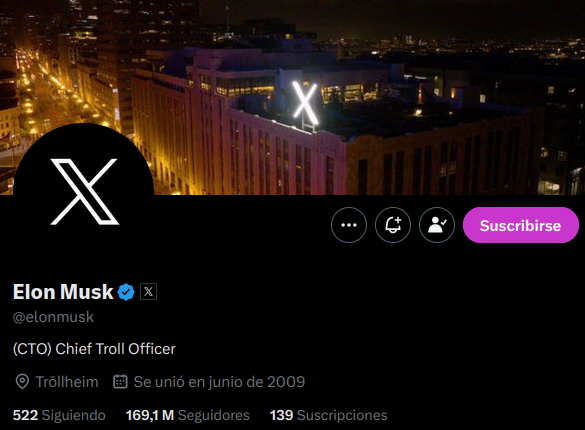Click the blue verified checkmark badge

pos(126,292)
